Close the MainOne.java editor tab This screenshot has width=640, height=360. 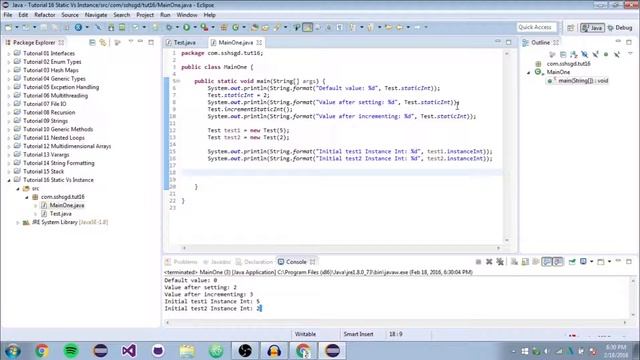259,42
